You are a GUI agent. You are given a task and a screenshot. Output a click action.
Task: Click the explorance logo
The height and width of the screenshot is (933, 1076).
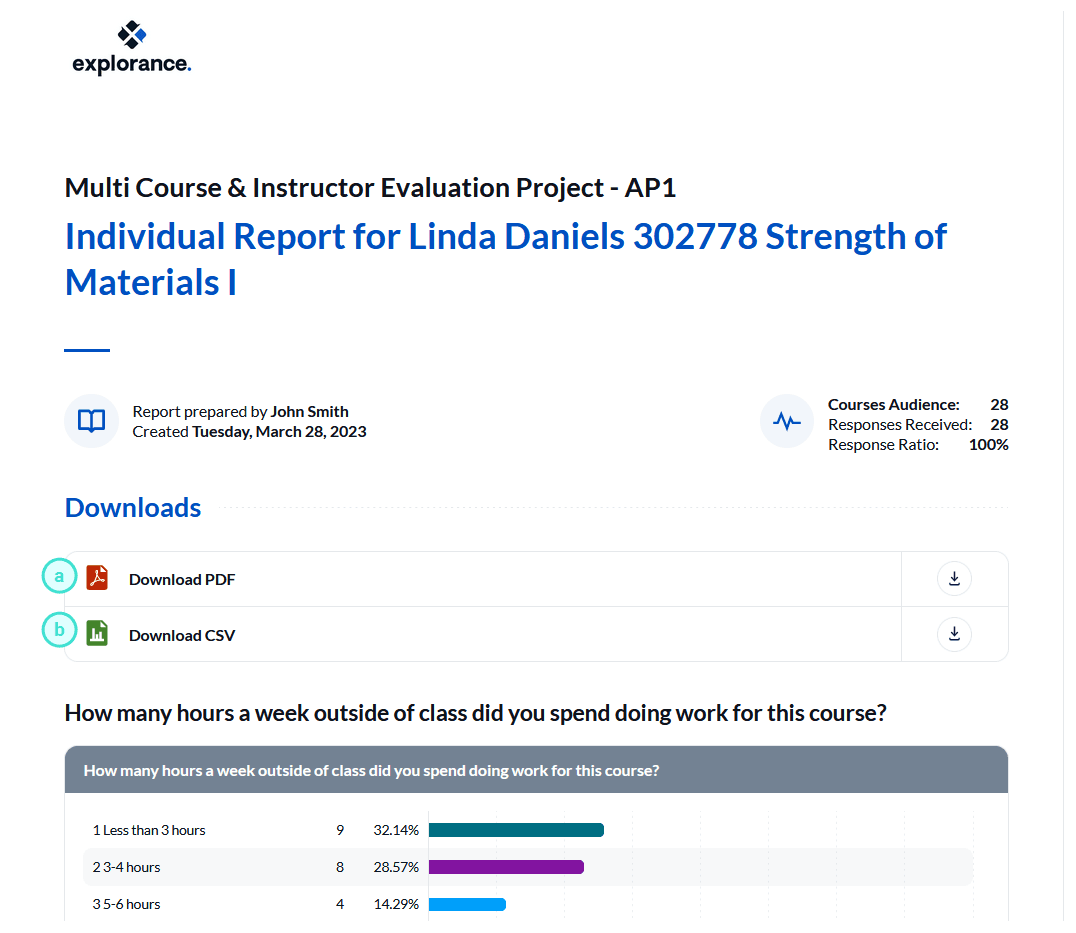131,49
